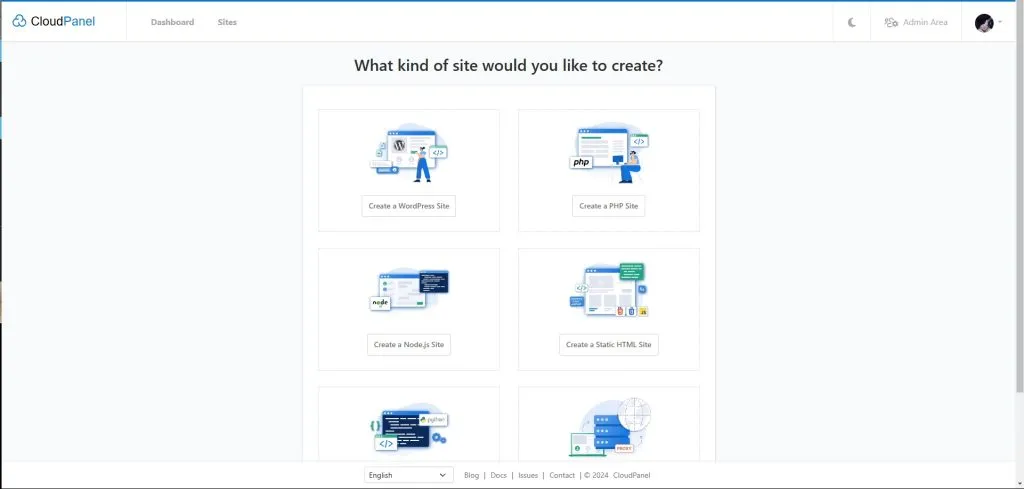Click the Admin Area gear-users icon
The height and width of the screenshot is (489, 1024).
[x=891, y=22]
